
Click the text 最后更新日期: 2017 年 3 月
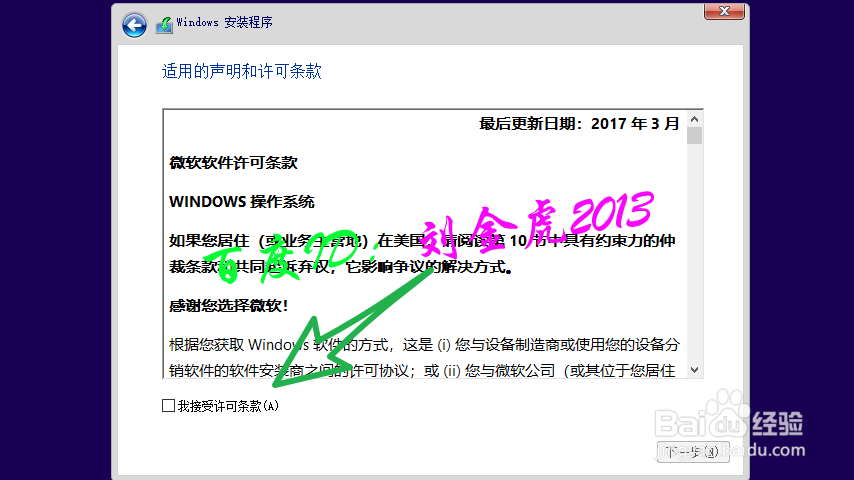[579, 124]
